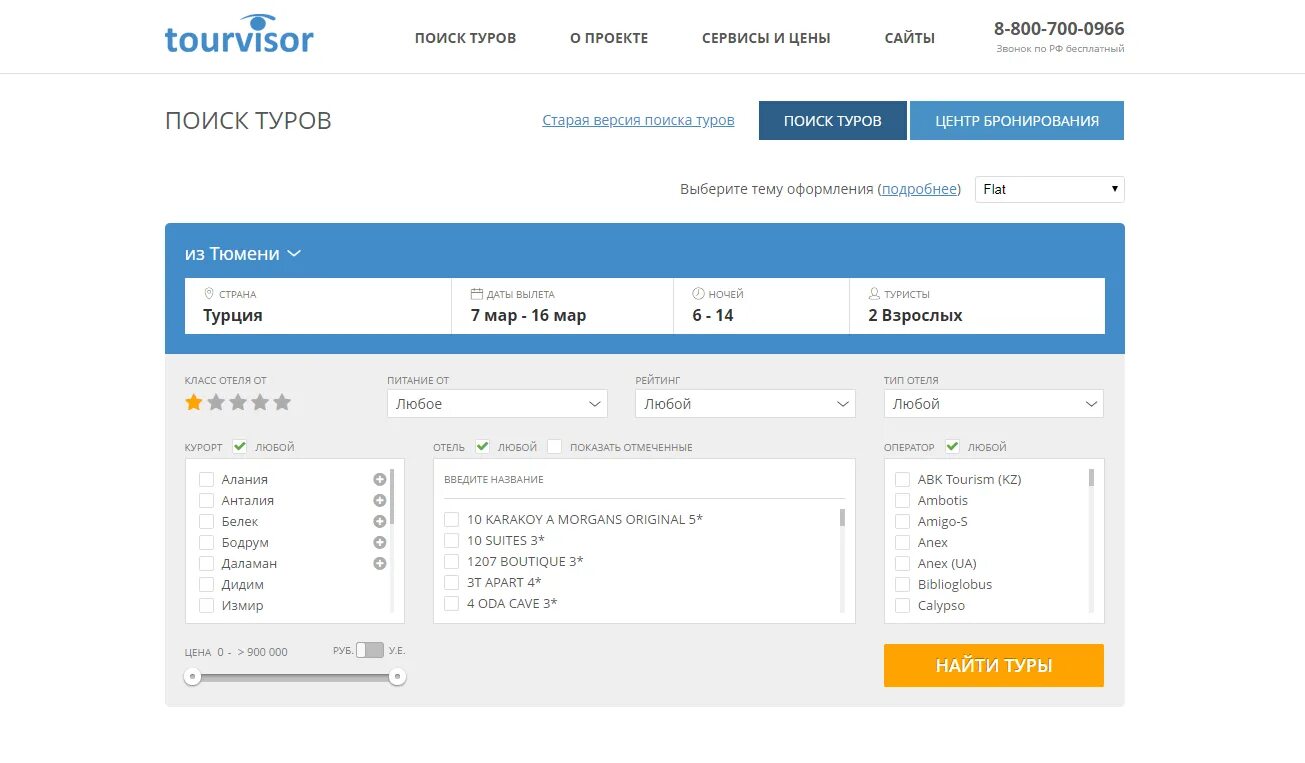The image size is (1305, 763).
Task: Check the 1207 BOUTIQUE 3* hotel
Action: [x=452, y=562]
